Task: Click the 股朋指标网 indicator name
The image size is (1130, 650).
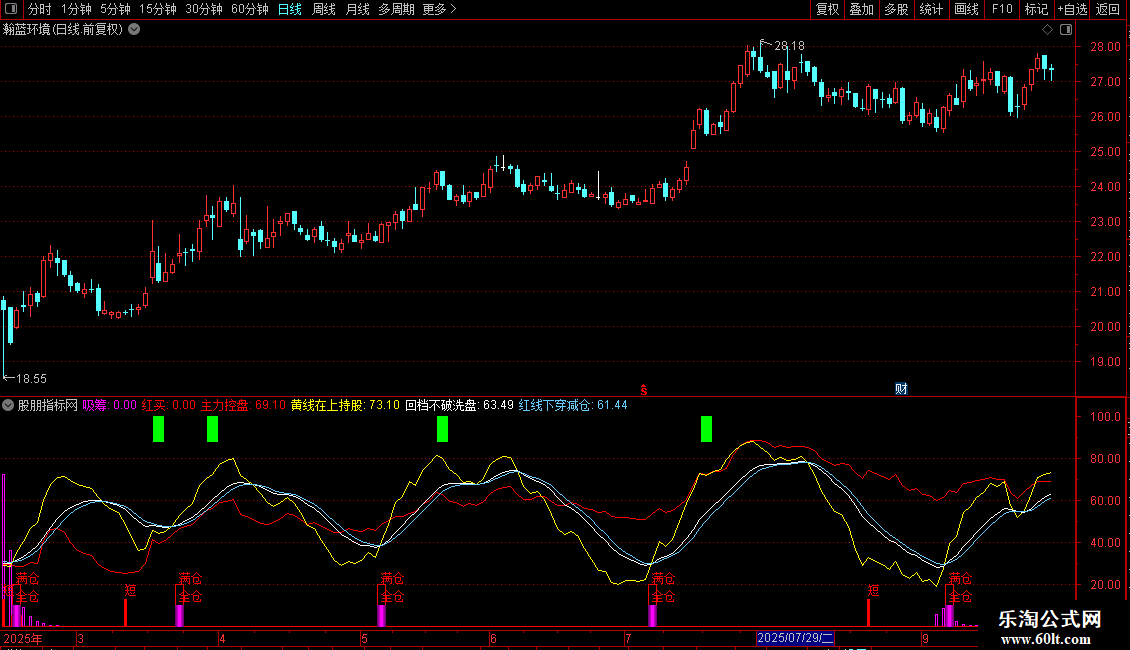Action: pos(48,406)
